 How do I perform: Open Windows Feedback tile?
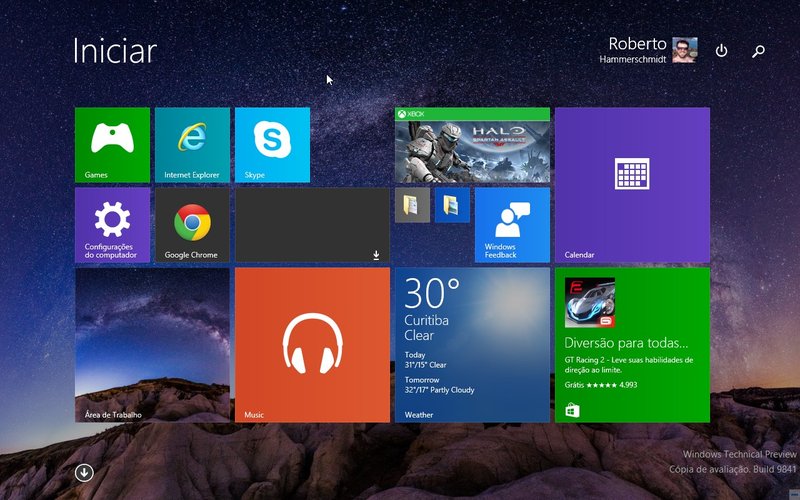coord(512,225)
